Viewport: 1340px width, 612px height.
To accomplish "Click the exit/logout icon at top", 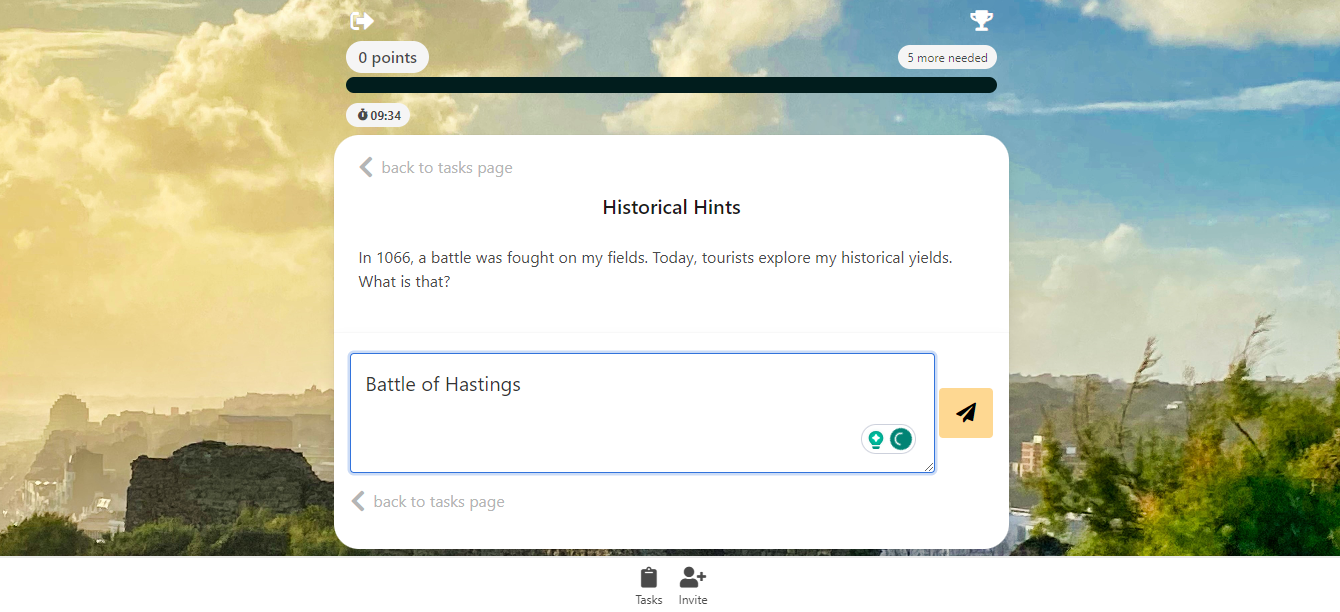I will 361,21.
